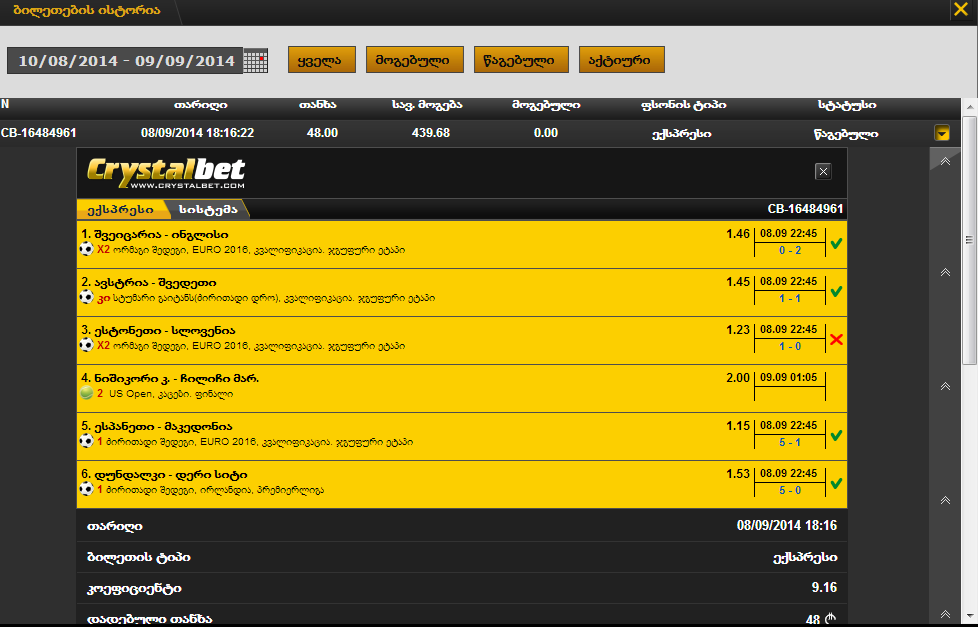Click the bottom double-chevron up arrow
Image resolution: width=978 pixels, height=627 pixels.
click(946, 614)
